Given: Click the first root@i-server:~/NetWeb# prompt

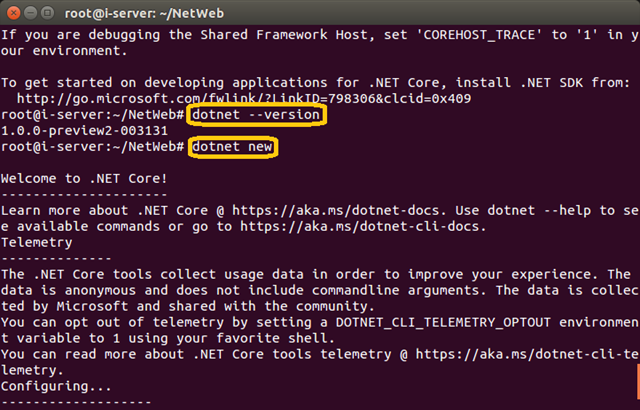Looking at the screenshot, I should (x=92, y=115).
